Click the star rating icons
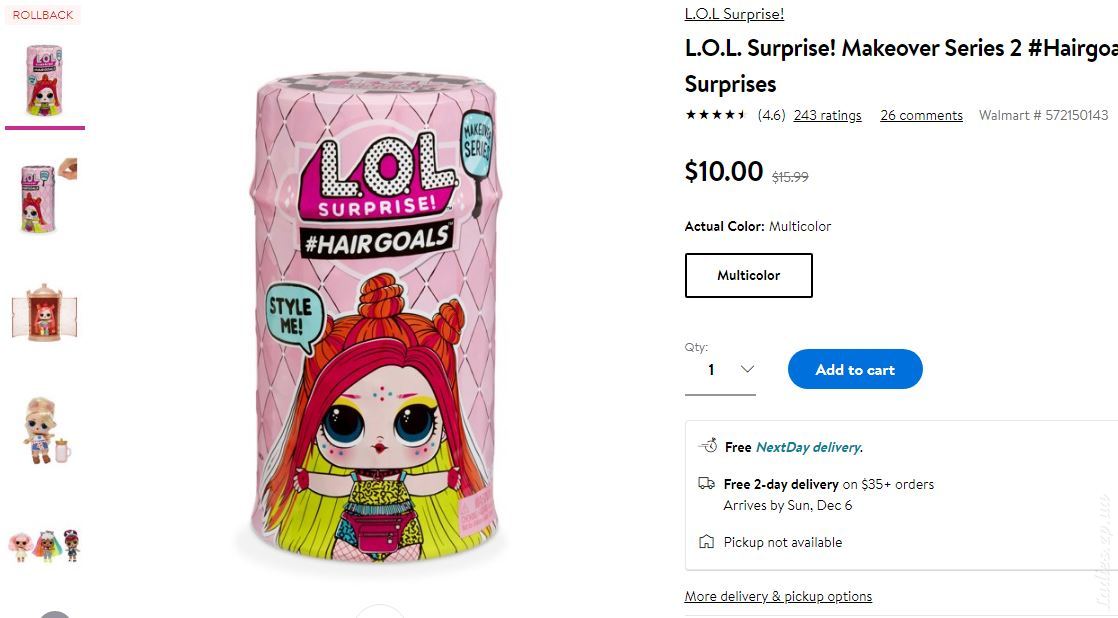The height and width of the screenshot is (618, 1118). 715,115
